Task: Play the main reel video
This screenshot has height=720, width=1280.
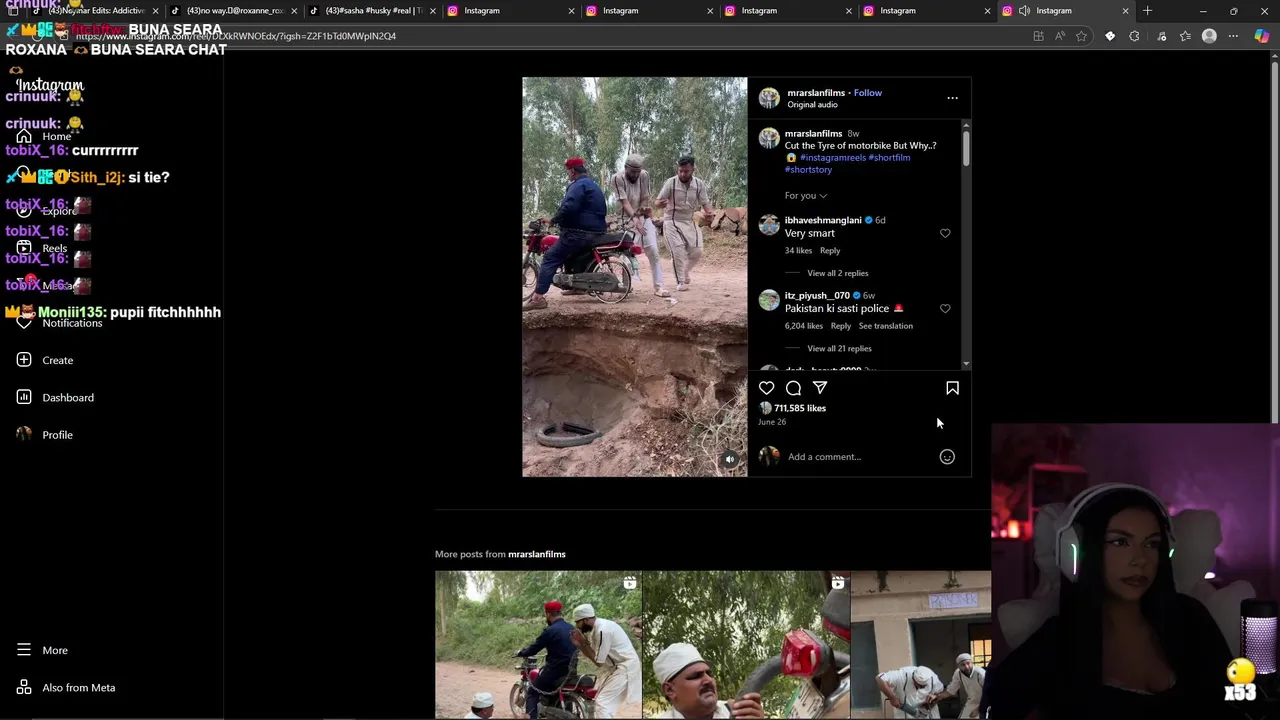Action: point(634,277)
